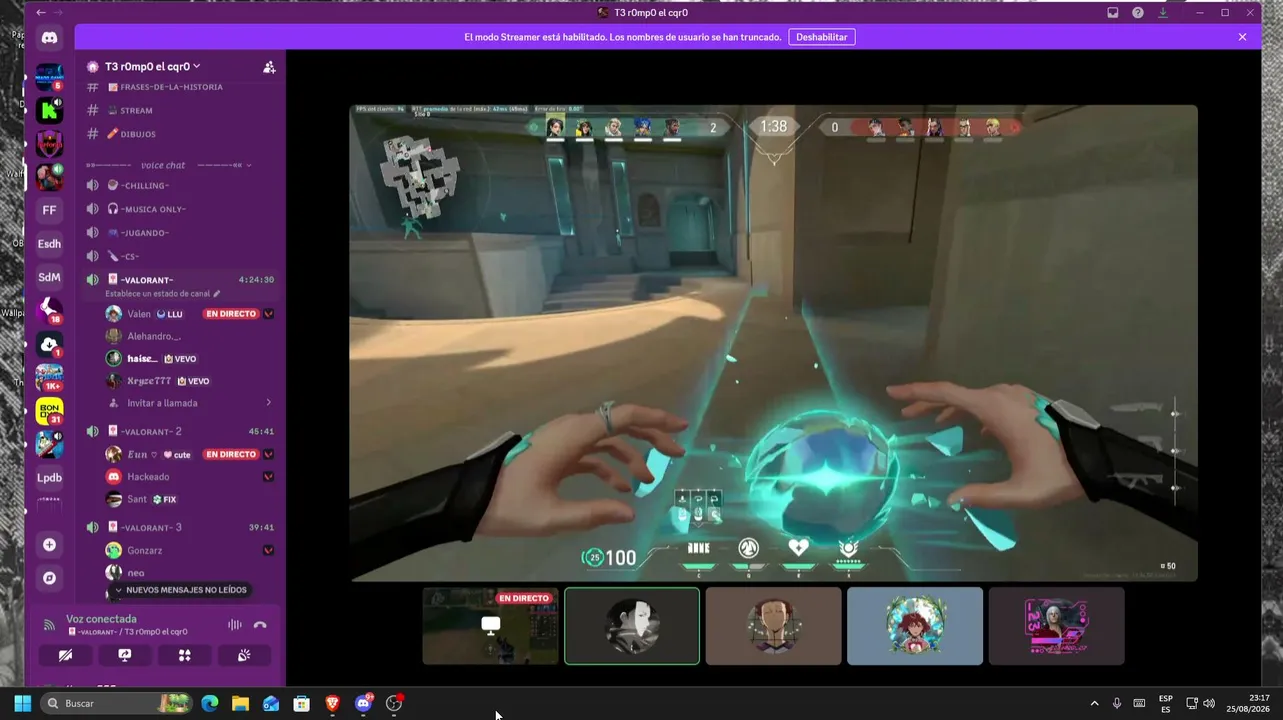Edit the channel status pencil icon
Screen dimensions: 1283x720
217,294
